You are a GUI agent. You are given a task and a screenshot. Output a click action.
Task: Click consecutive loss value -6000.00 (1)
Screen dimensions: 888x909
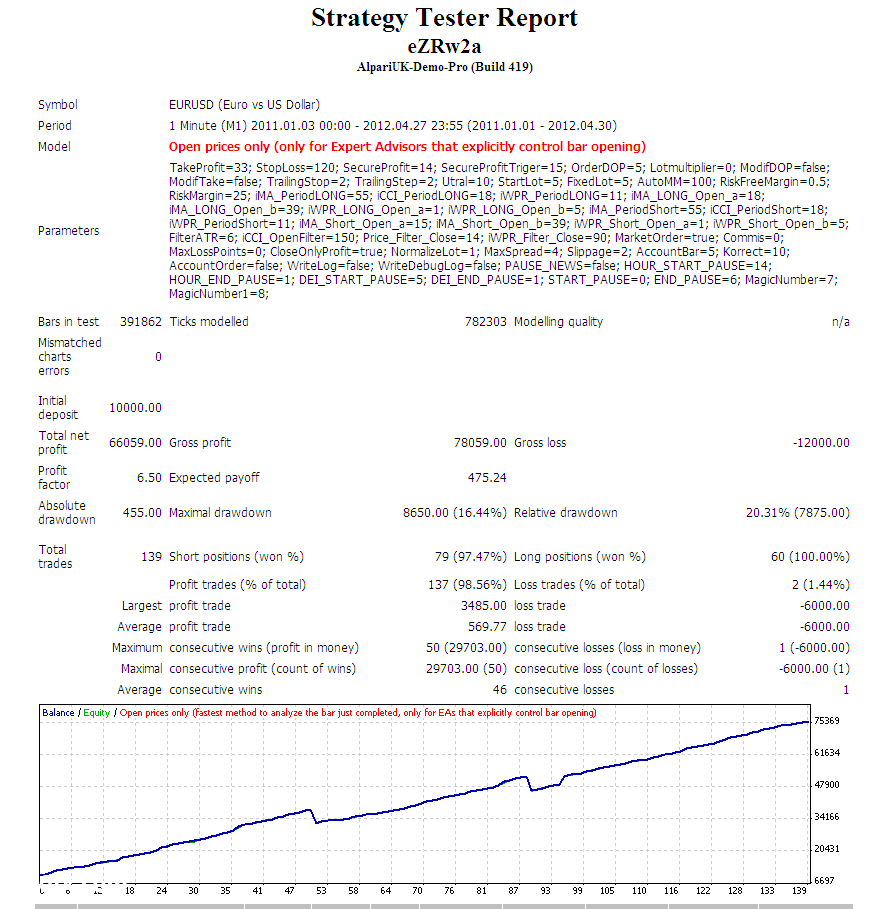coord(814,669)
